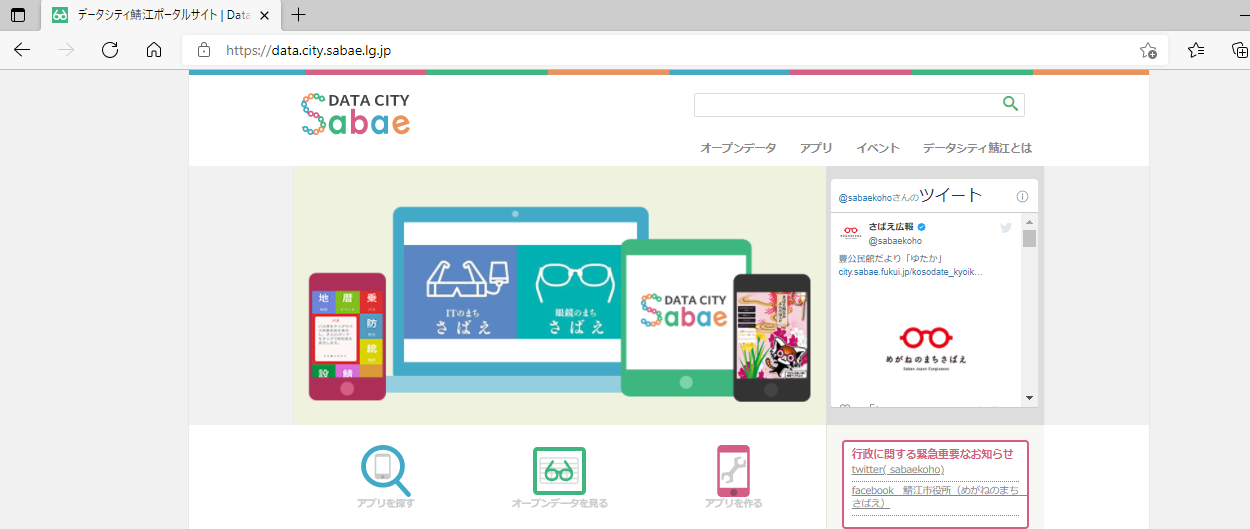Open the tweet widget info icon
1250x529 pixels.
click(x=1022, y=196)
